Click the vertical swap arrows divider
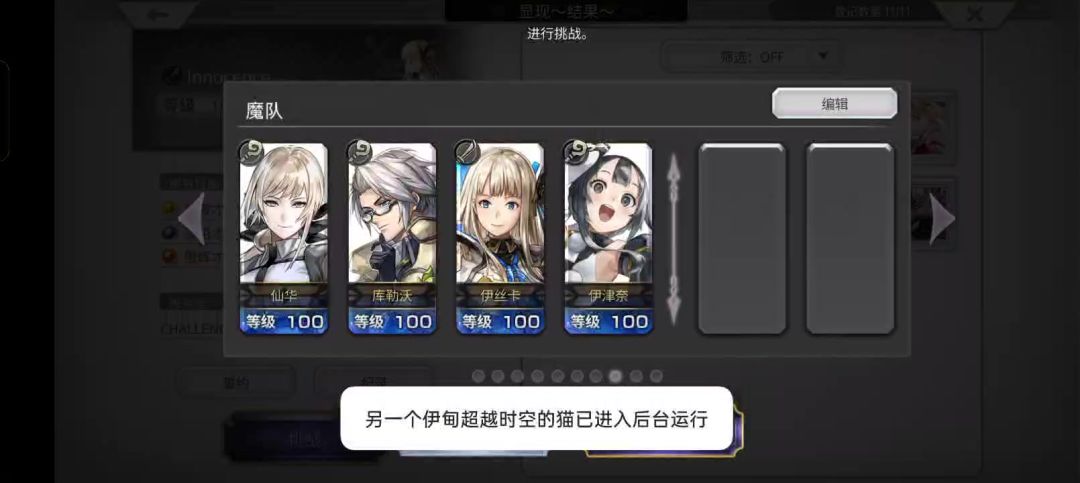This screenshot has width=1080, height=483. 674,238
